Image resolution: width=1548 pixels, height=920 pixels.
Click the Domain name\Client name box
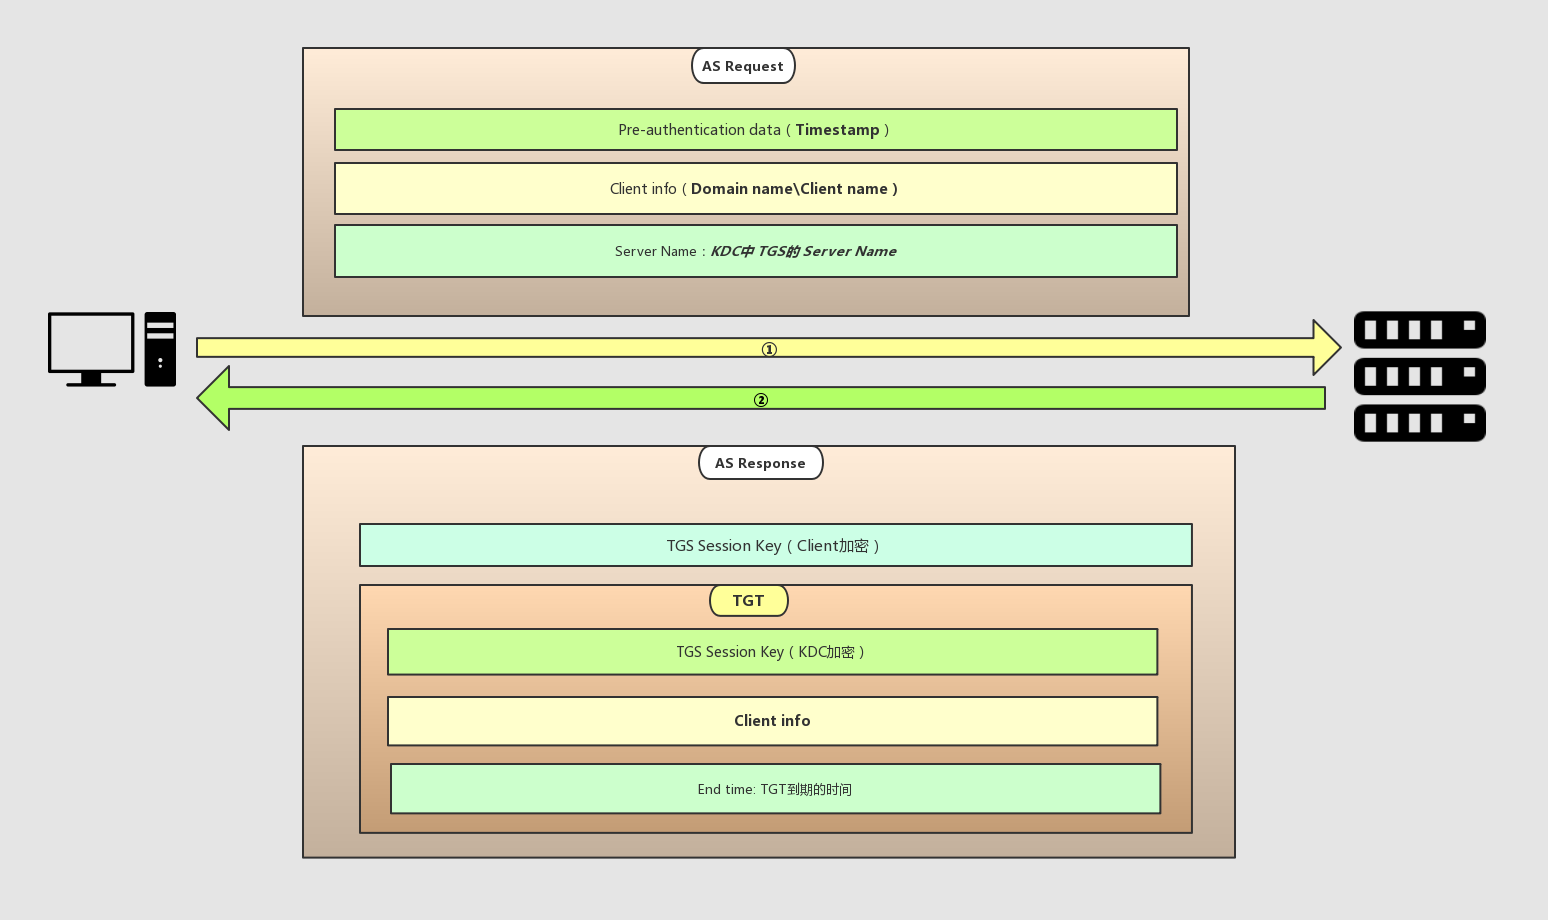coord(755,189)
